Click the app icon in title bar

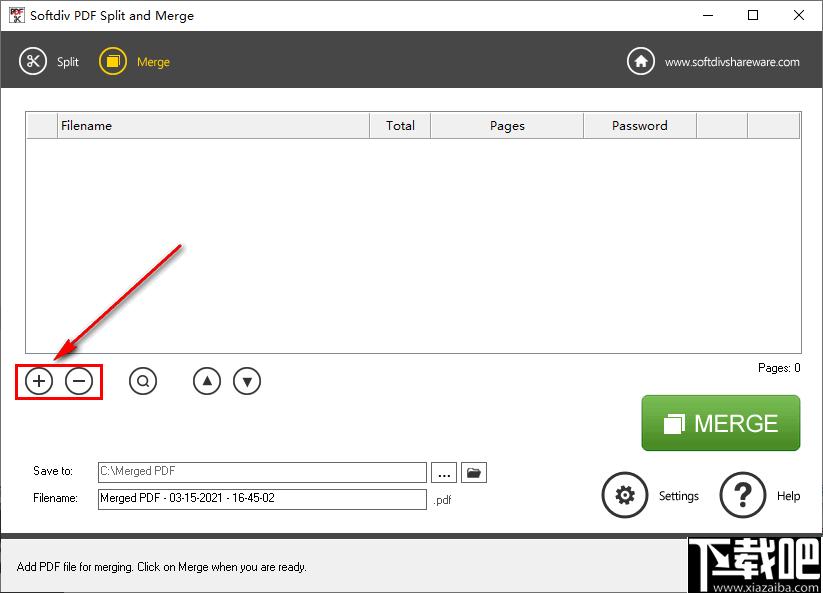point(17,15)
